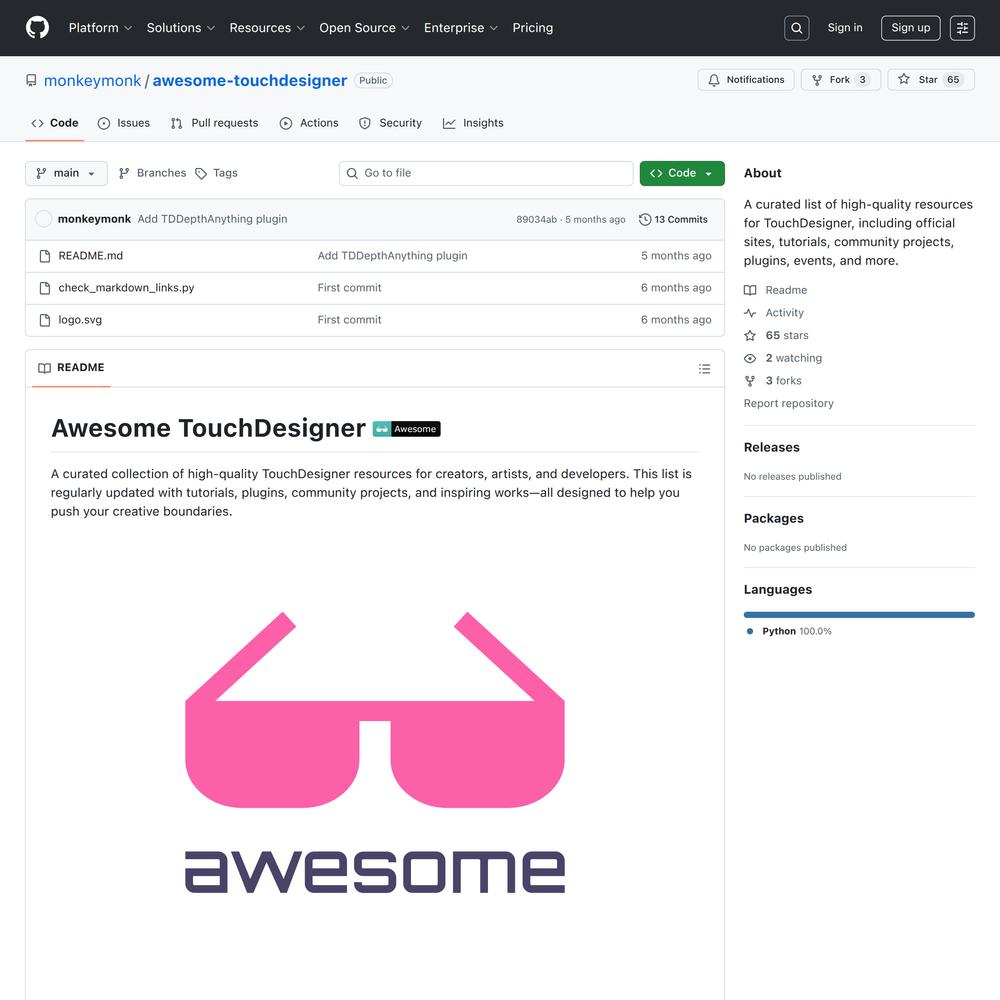Open First commit message for logo.svg

tap(349, 320)
